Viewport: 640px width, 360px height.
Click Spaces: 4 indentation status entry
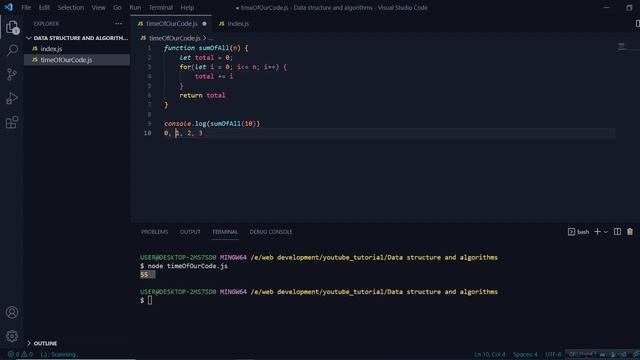coord(525,354)
